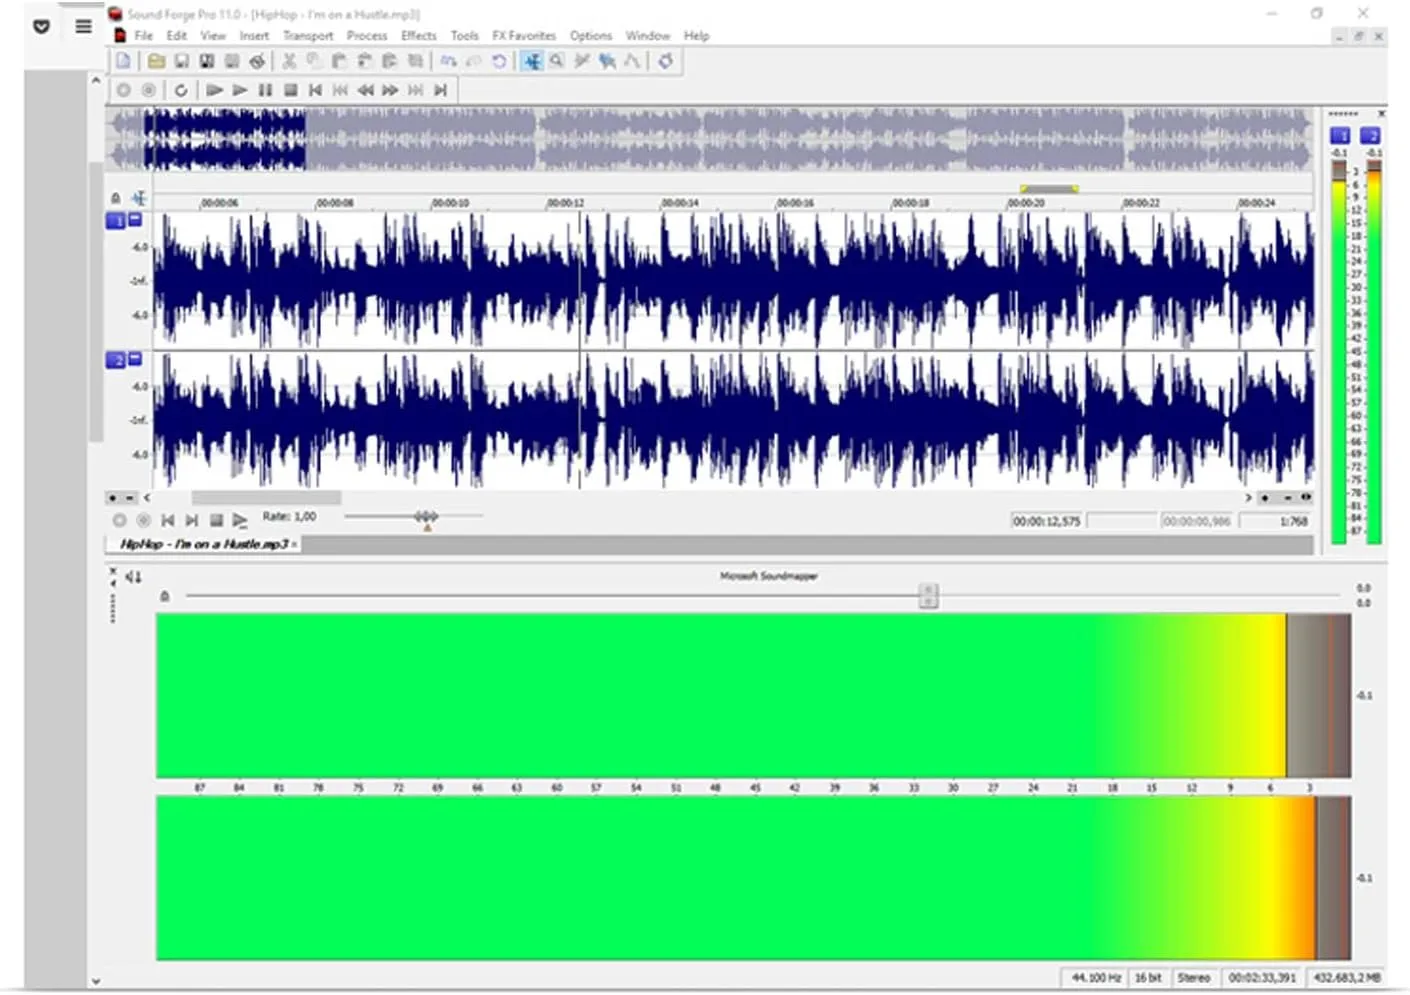Save the HipHop project
This screenshot has width=1410, height=995.
pos(181,61)
